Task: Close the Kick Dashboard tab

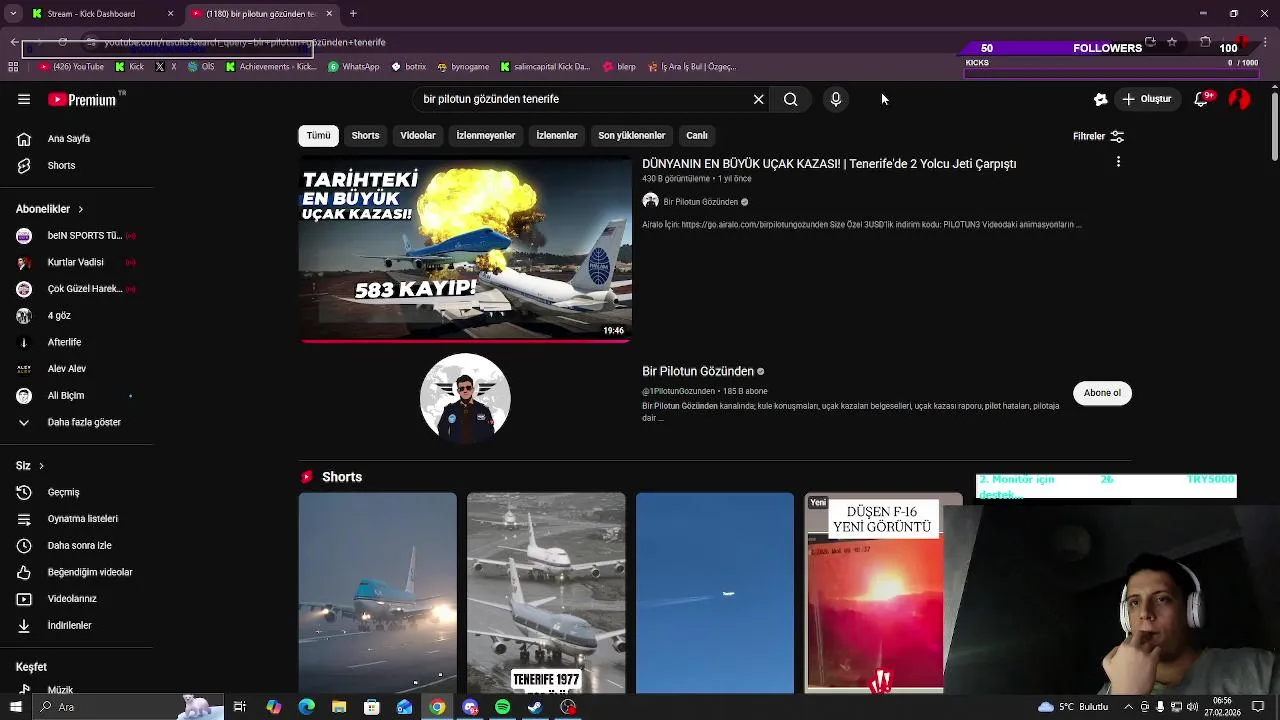Action: click(170, 14)
